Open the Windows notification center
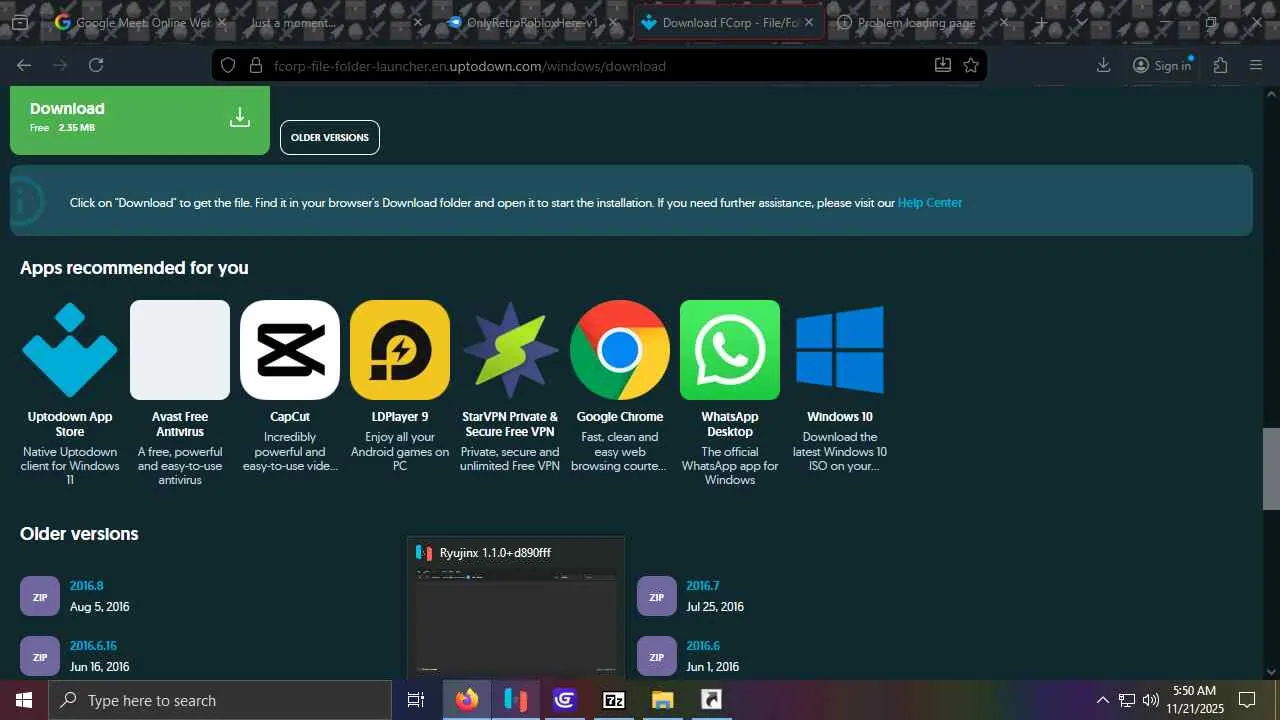Viewport: 1280px width, 720px height. point(1247,700)
